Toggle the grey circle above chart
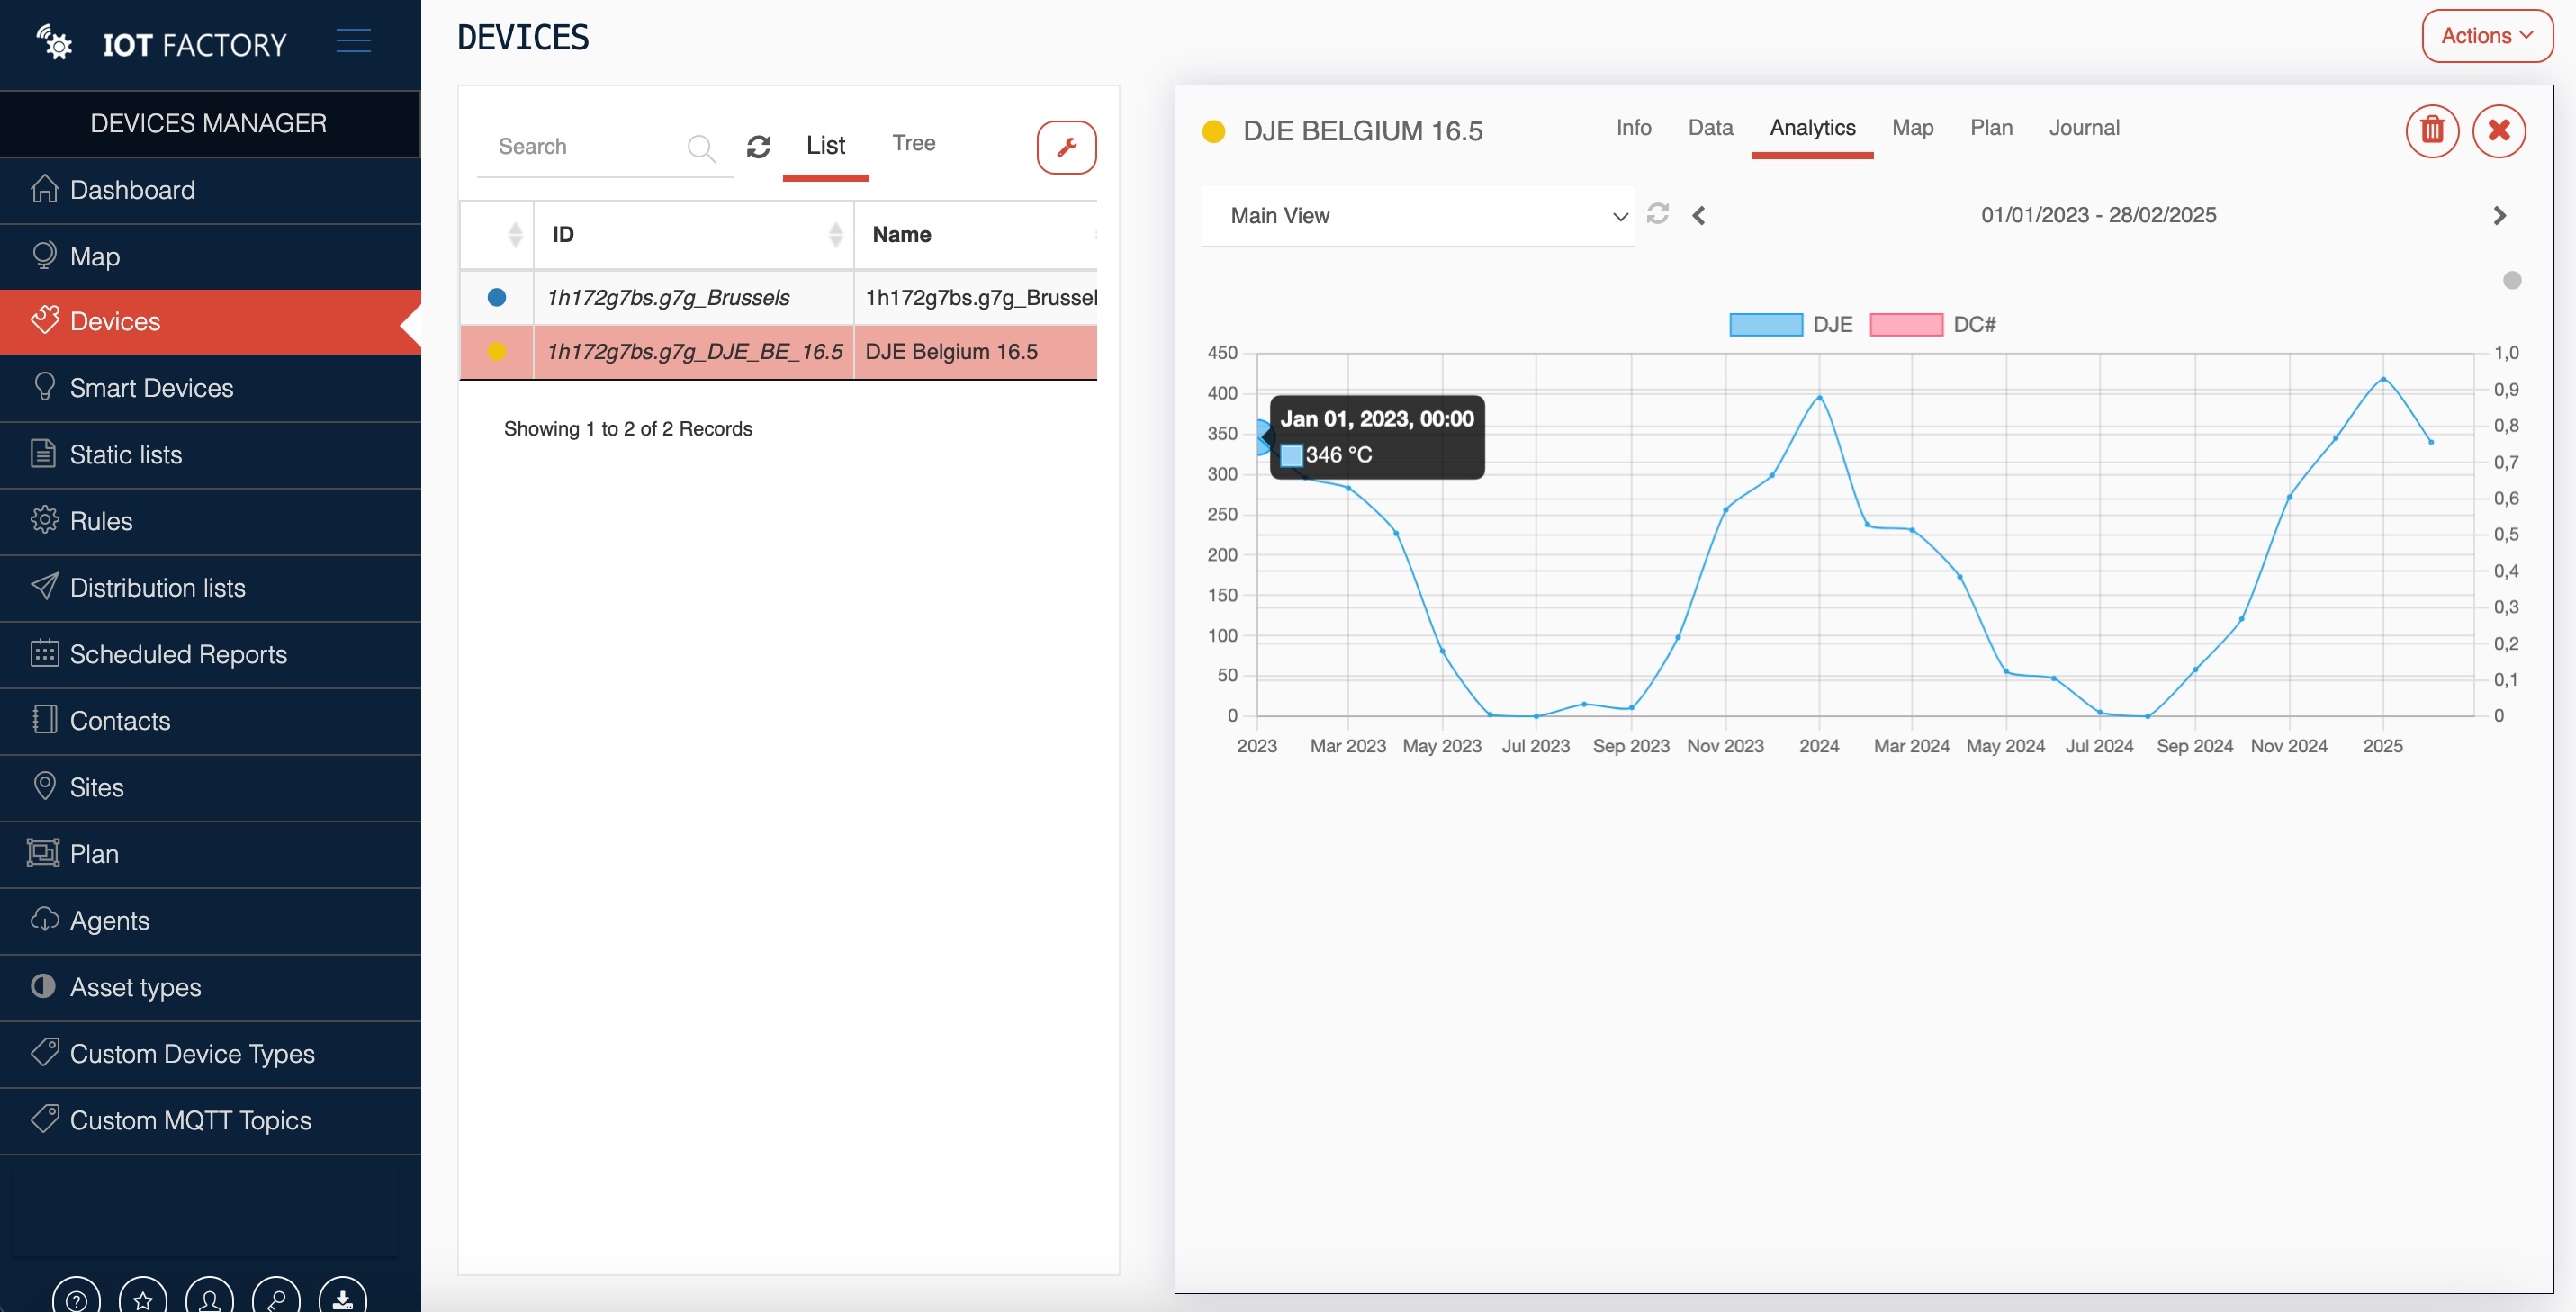This screenshot has width=2576, height=1312. point(2511,280)
